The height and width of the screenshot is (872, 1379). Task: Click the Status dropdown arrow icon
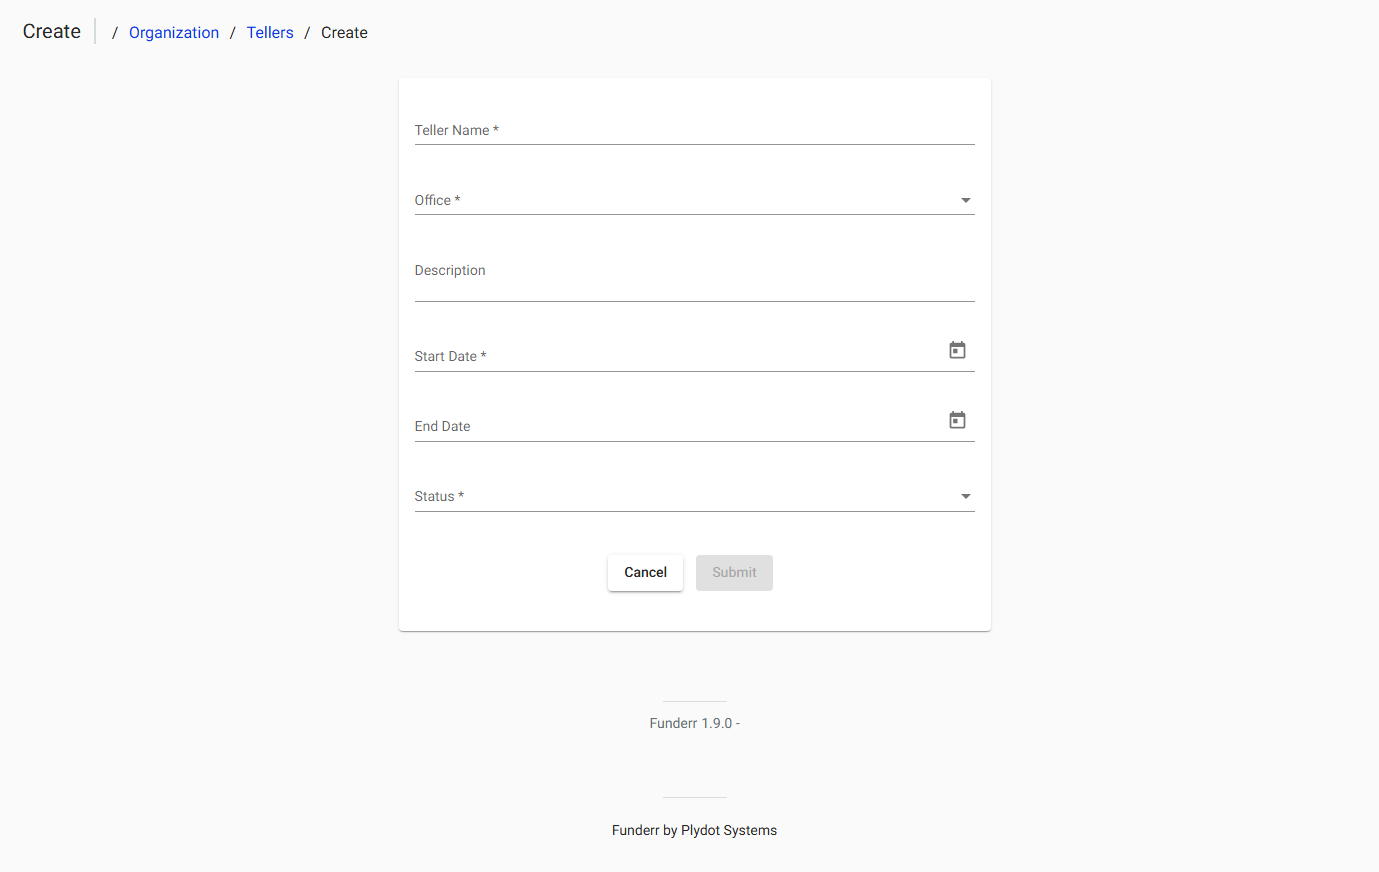965,496
